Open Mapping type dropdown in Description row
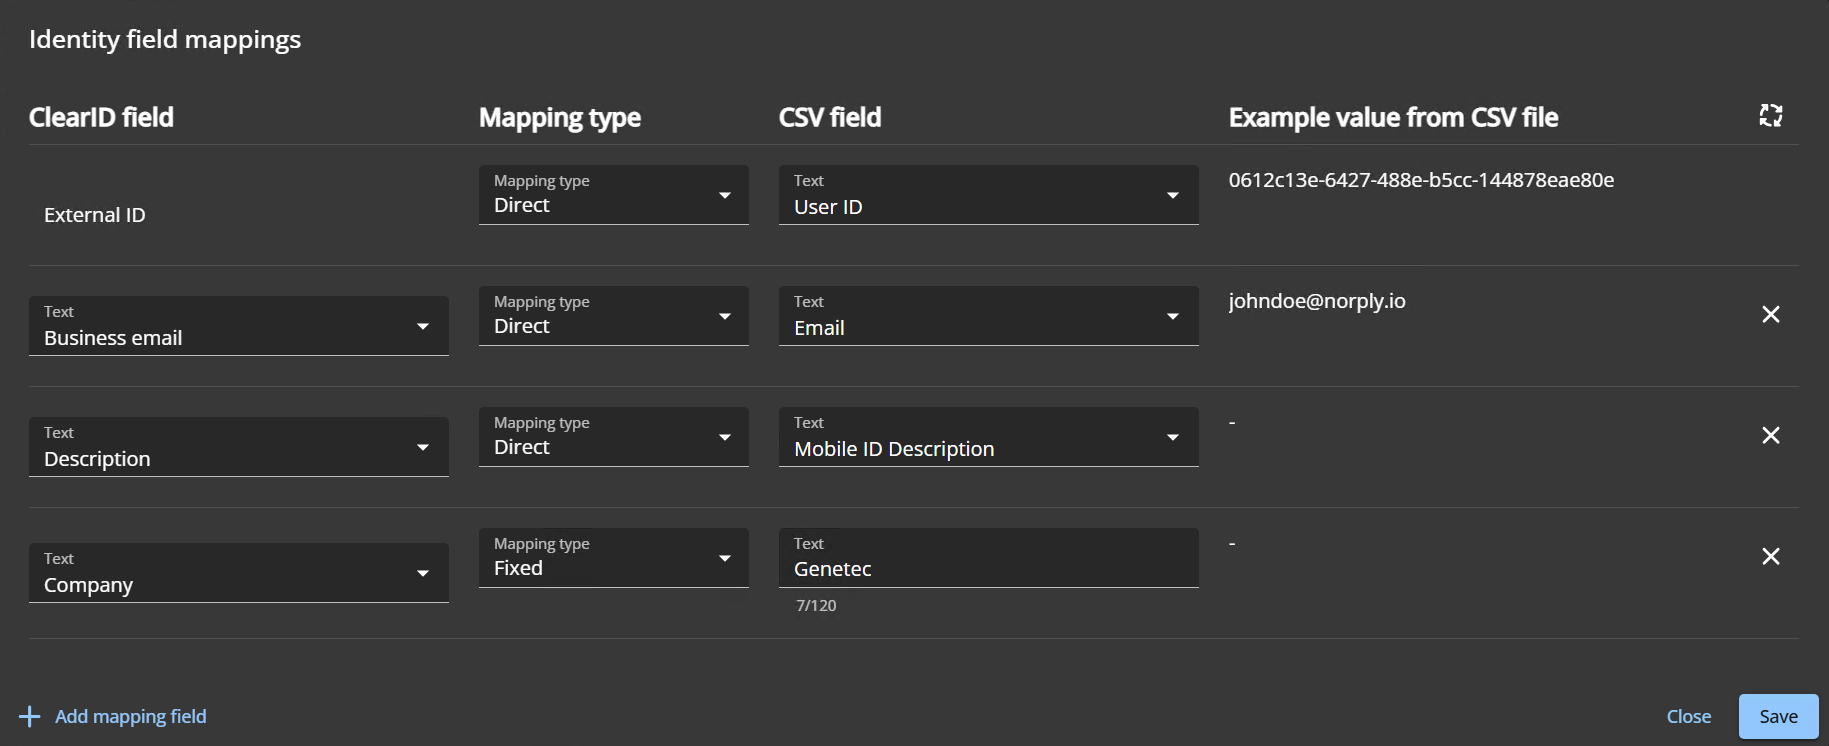Viewport: 1829px width, 746px height. (613, 437)
